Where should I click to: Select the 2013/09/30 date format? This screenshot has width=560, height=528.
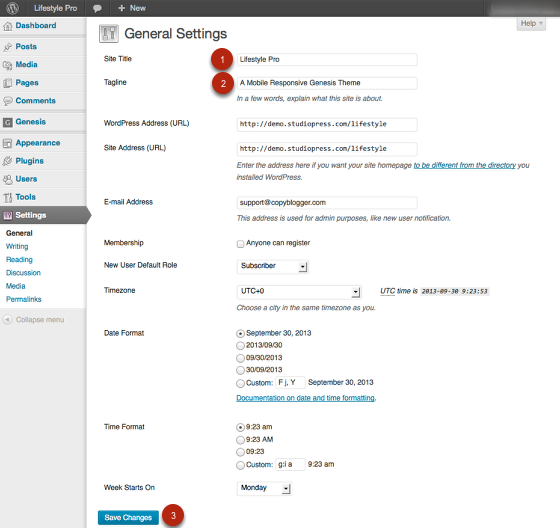point(240,345)
